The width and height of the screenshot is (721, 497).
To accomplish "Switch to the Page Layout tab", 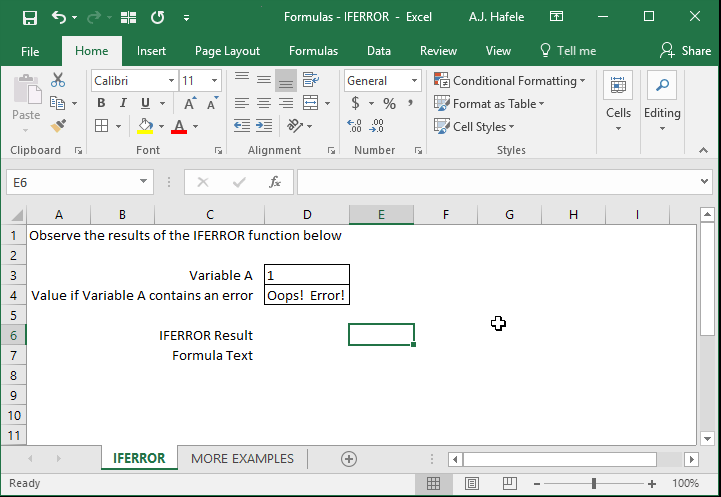I will (x=227, y=51).
